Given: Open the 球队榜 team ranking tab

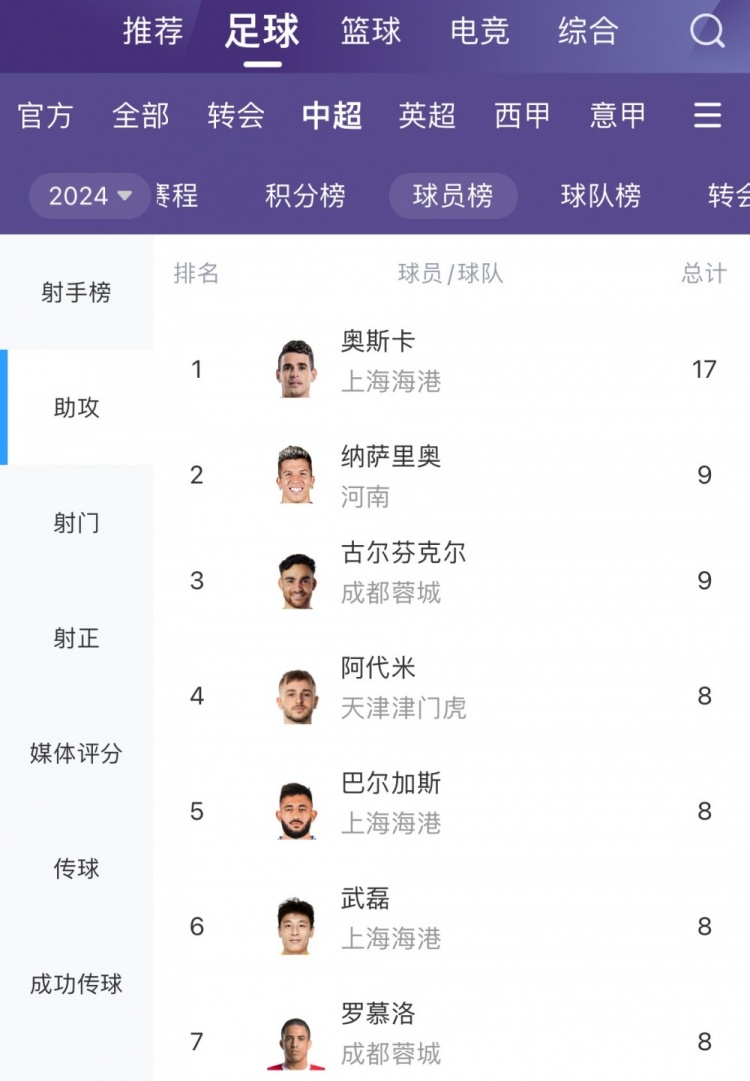Looking at the screenshot, I should tap(600, 196).
